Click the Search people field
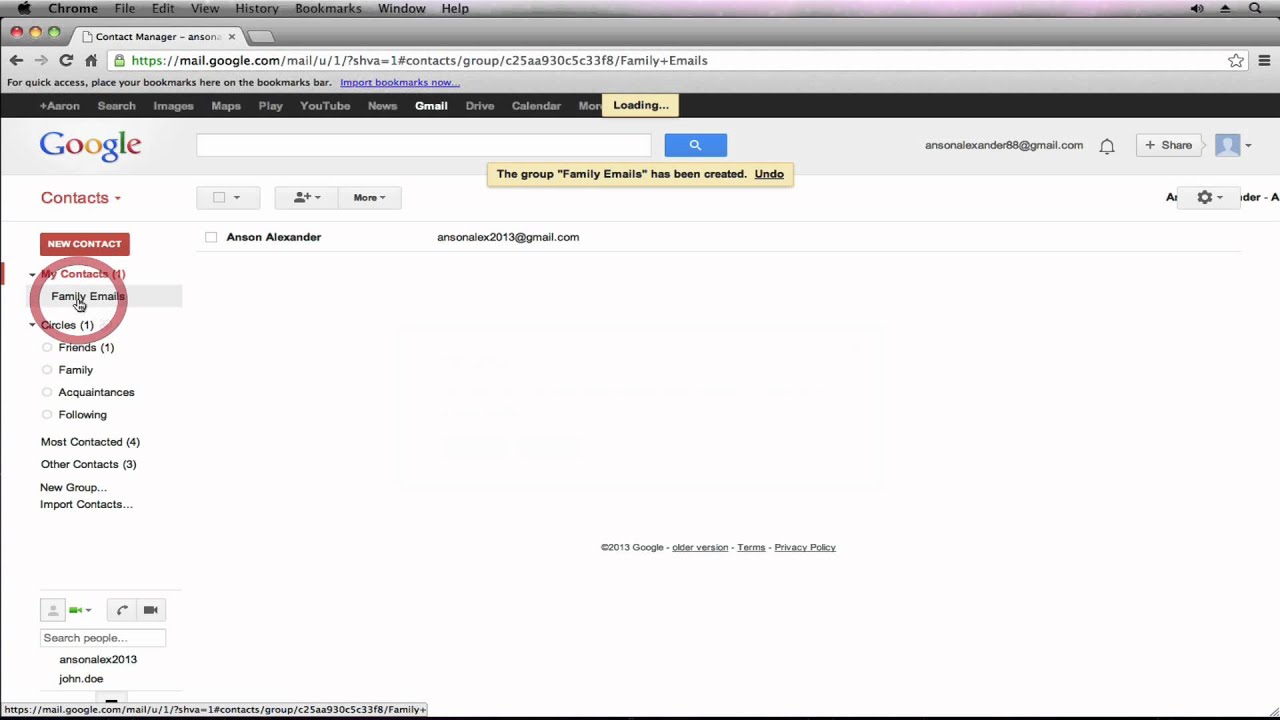This screenshot has width=1280, height=720. click(103, 638)
